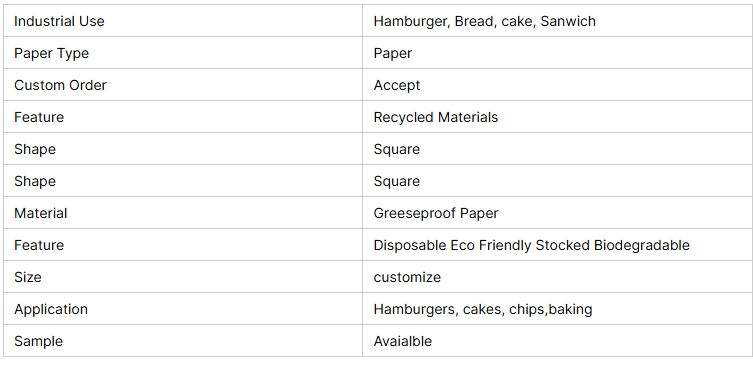Image resolution: width=753 pixels, height=372 pixels.
Task: Click the Custom Order label
Action: [x=60, y=85]
